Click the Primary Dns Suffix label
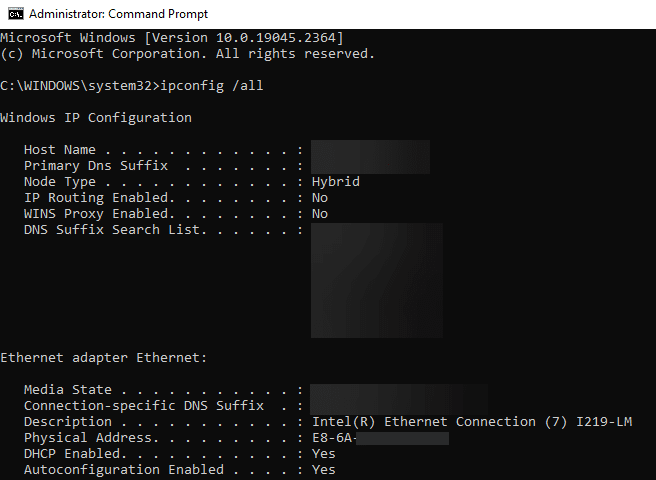 tap(96, 166)
